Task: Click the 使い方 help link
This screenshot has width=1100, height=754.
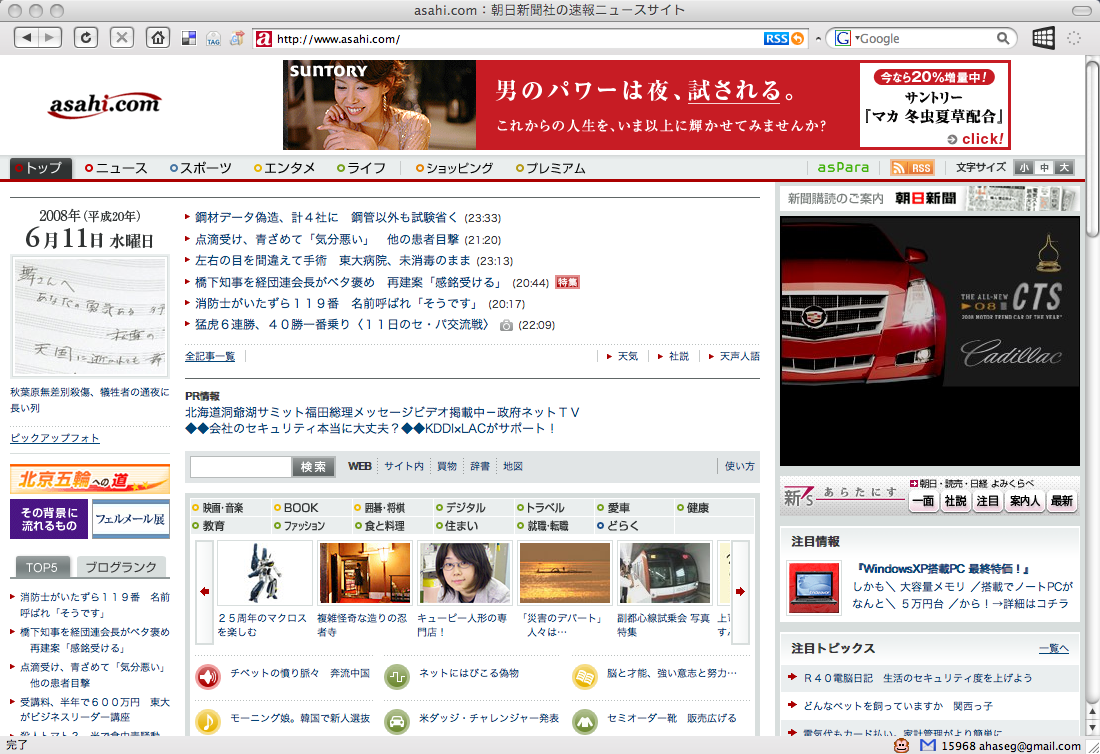Action: 739,466
